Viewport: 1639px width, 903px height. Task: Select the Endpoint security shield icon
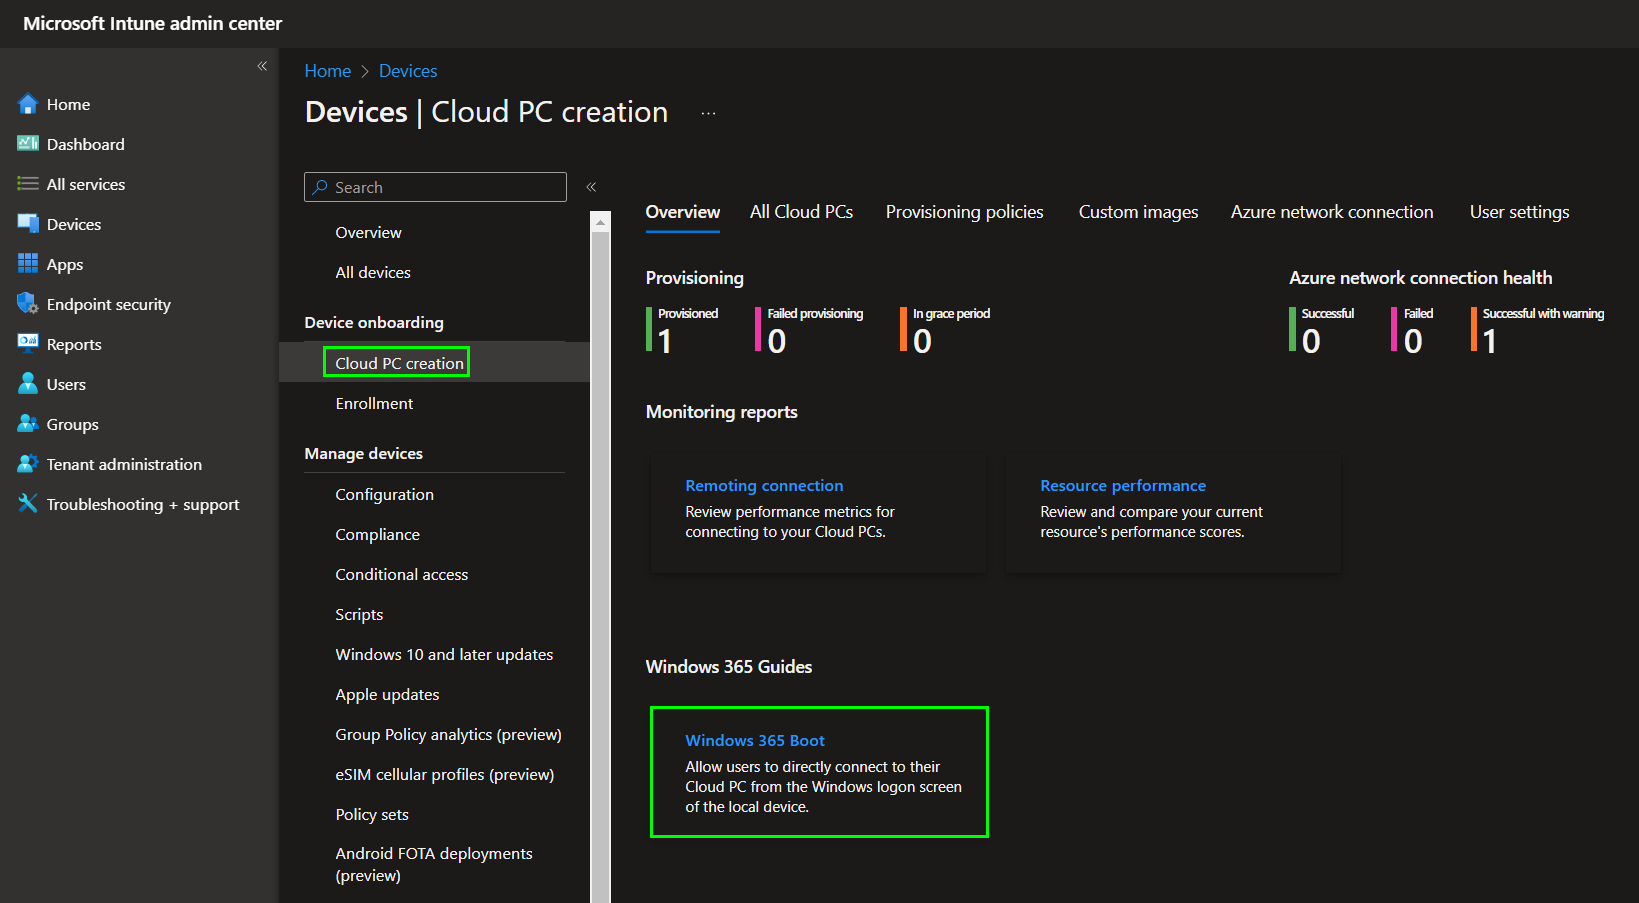[28, 304]
